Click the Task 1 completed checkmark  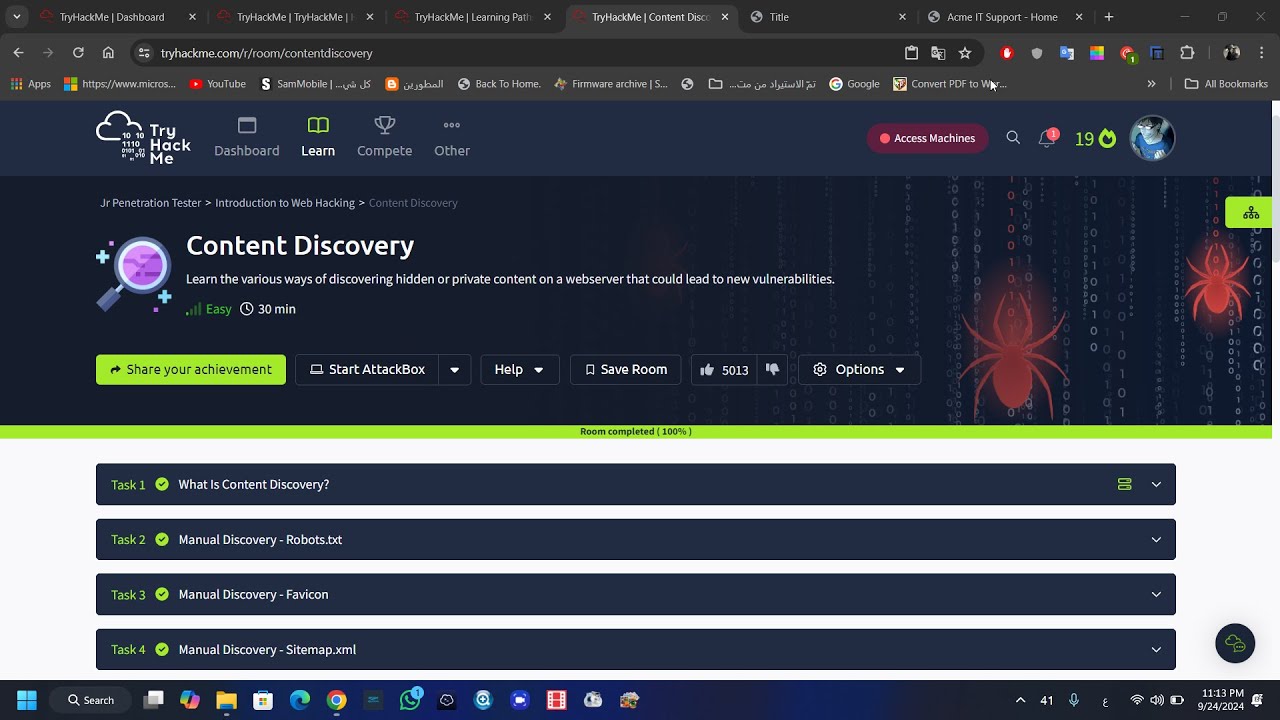[162, 484]
